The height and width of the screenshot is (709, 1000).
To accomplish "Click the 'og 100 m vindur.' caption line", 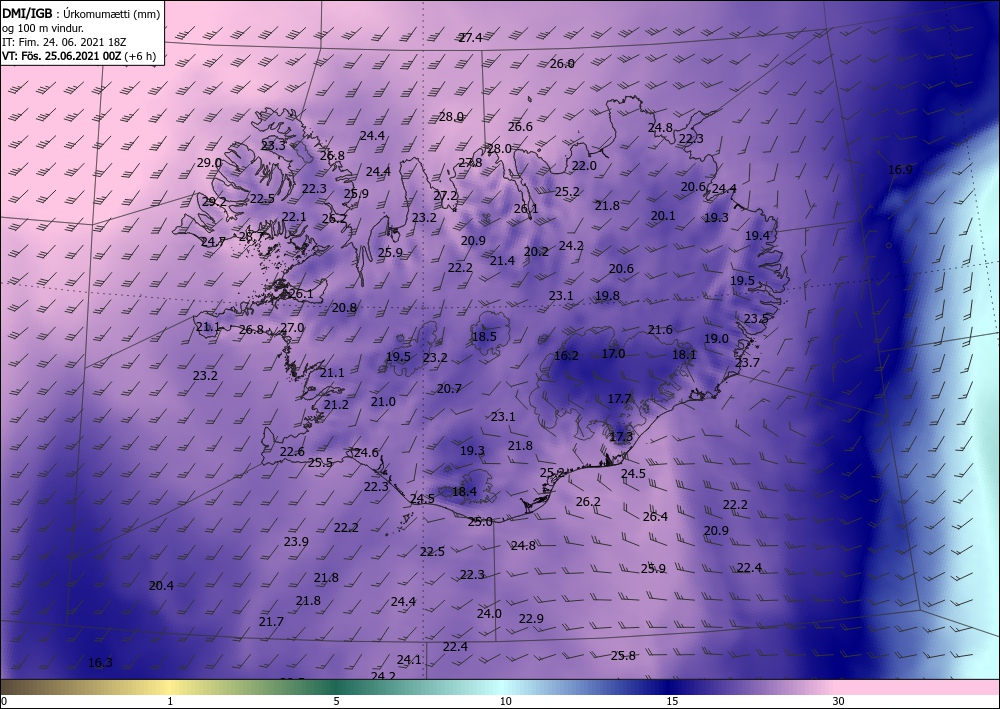I will [43, 29].
